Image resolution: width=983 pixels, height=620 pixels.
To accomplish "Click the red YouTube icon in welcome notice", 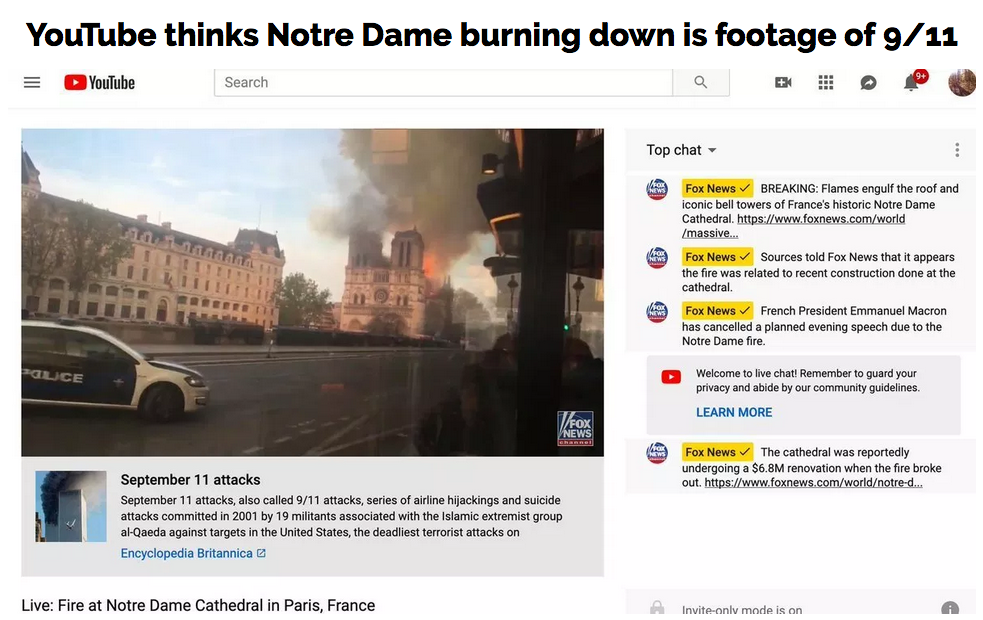I will pos(671,377).
